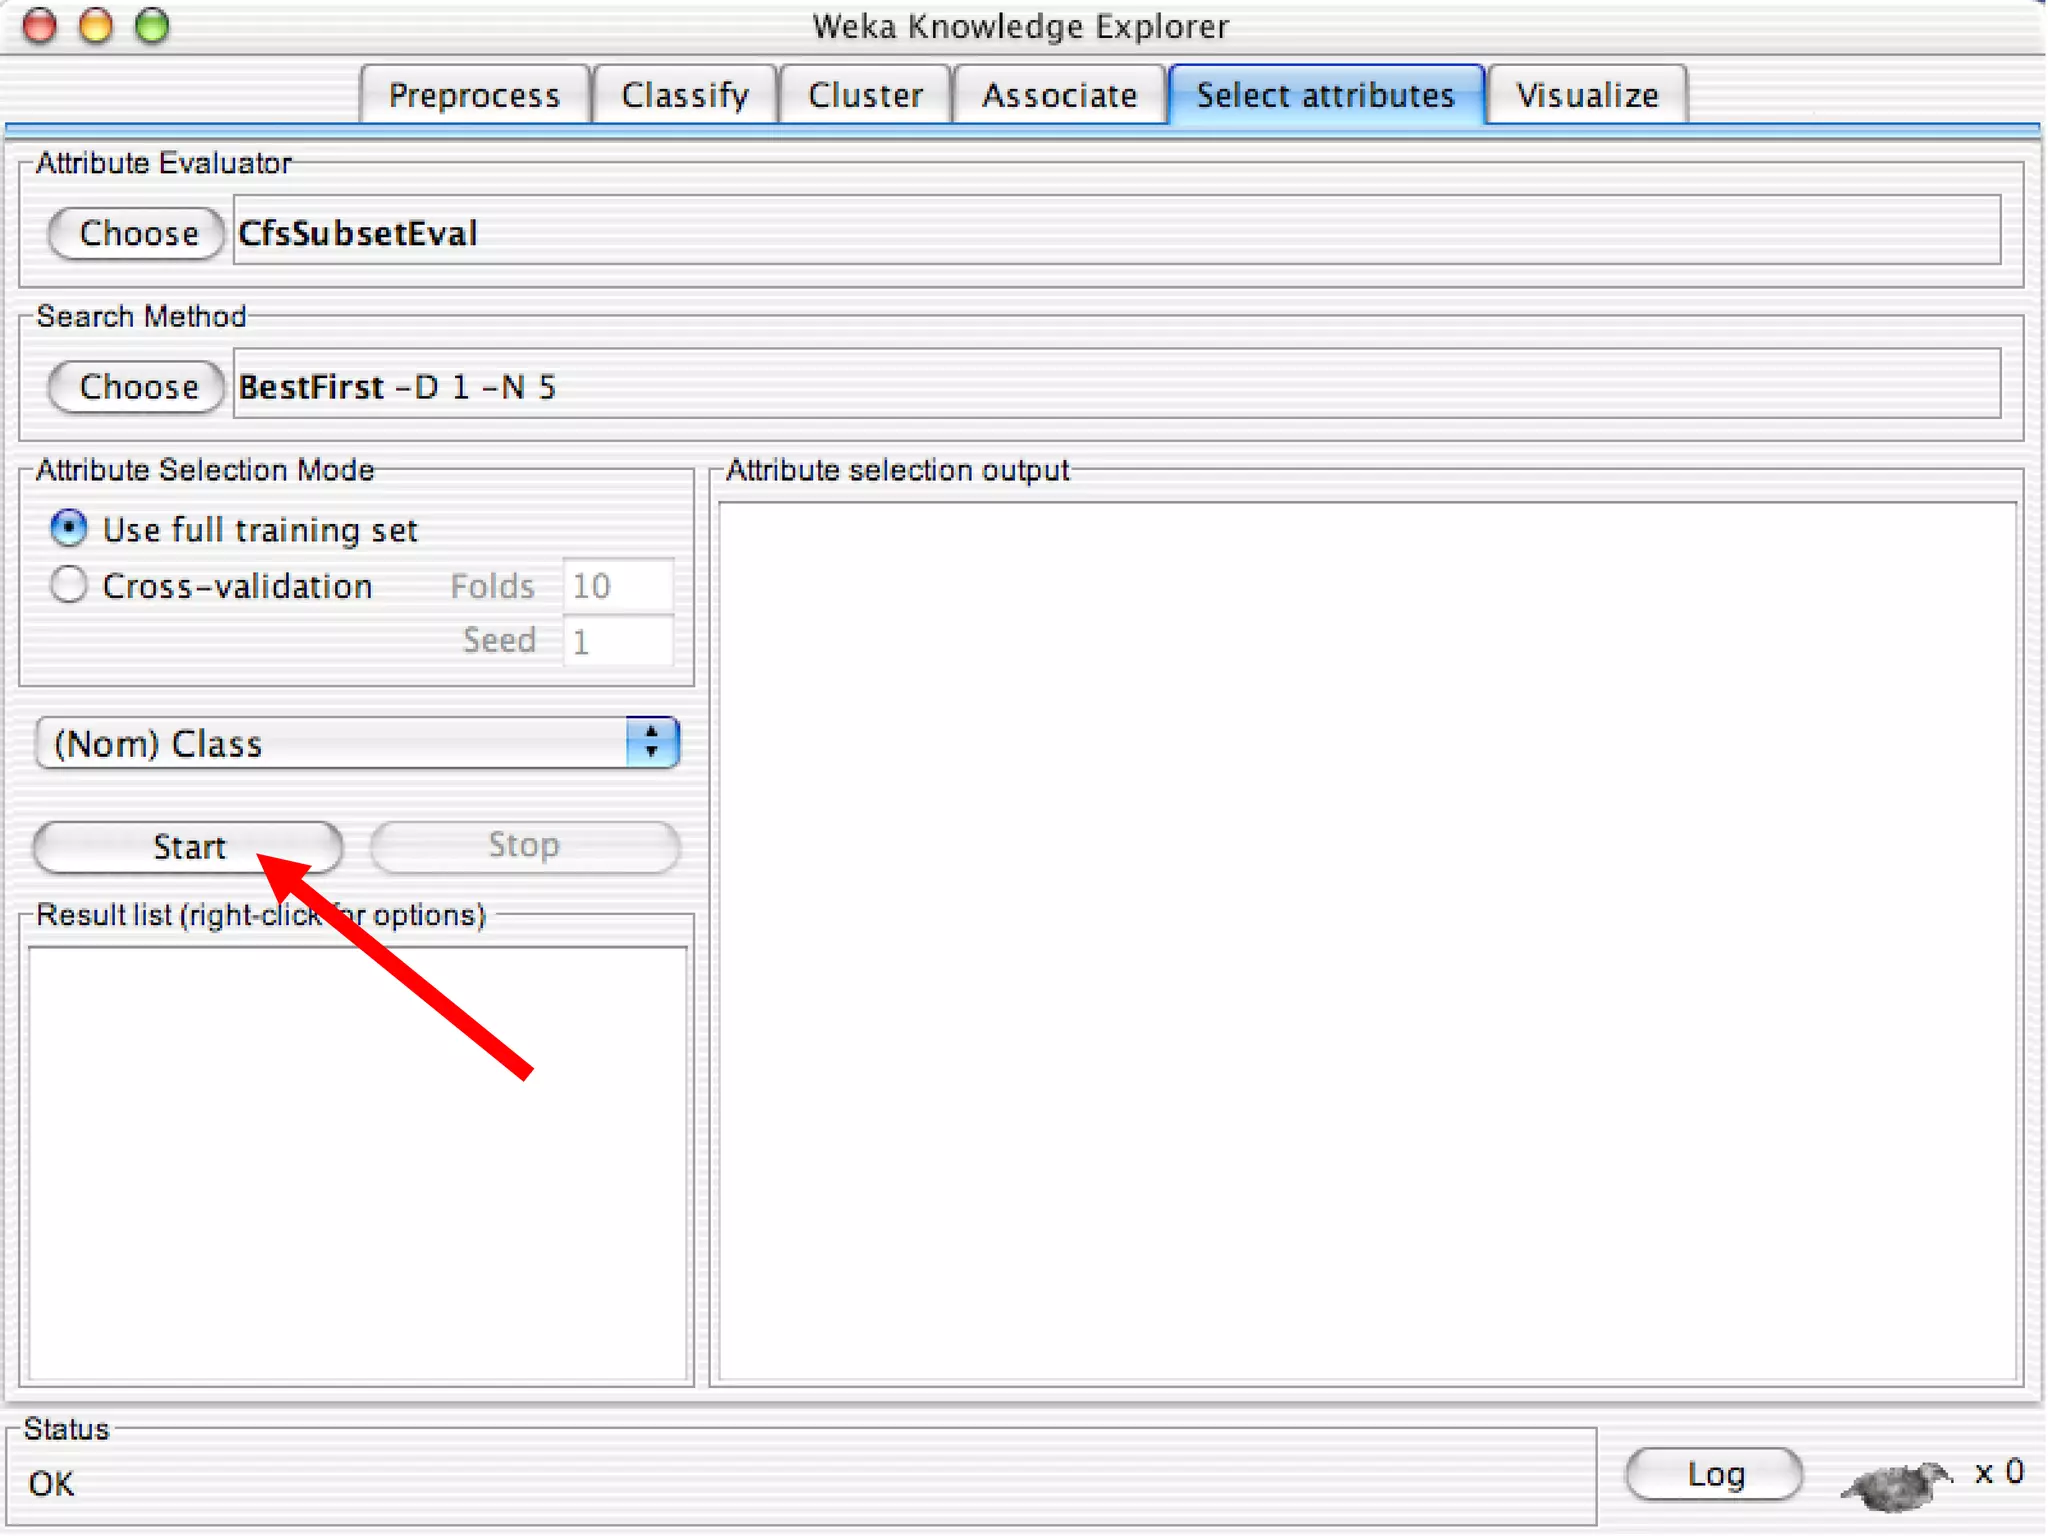Viewport: 2048px width, 1536px height.
Task: Go to the Associate tab
Action: click(1059, 95)
